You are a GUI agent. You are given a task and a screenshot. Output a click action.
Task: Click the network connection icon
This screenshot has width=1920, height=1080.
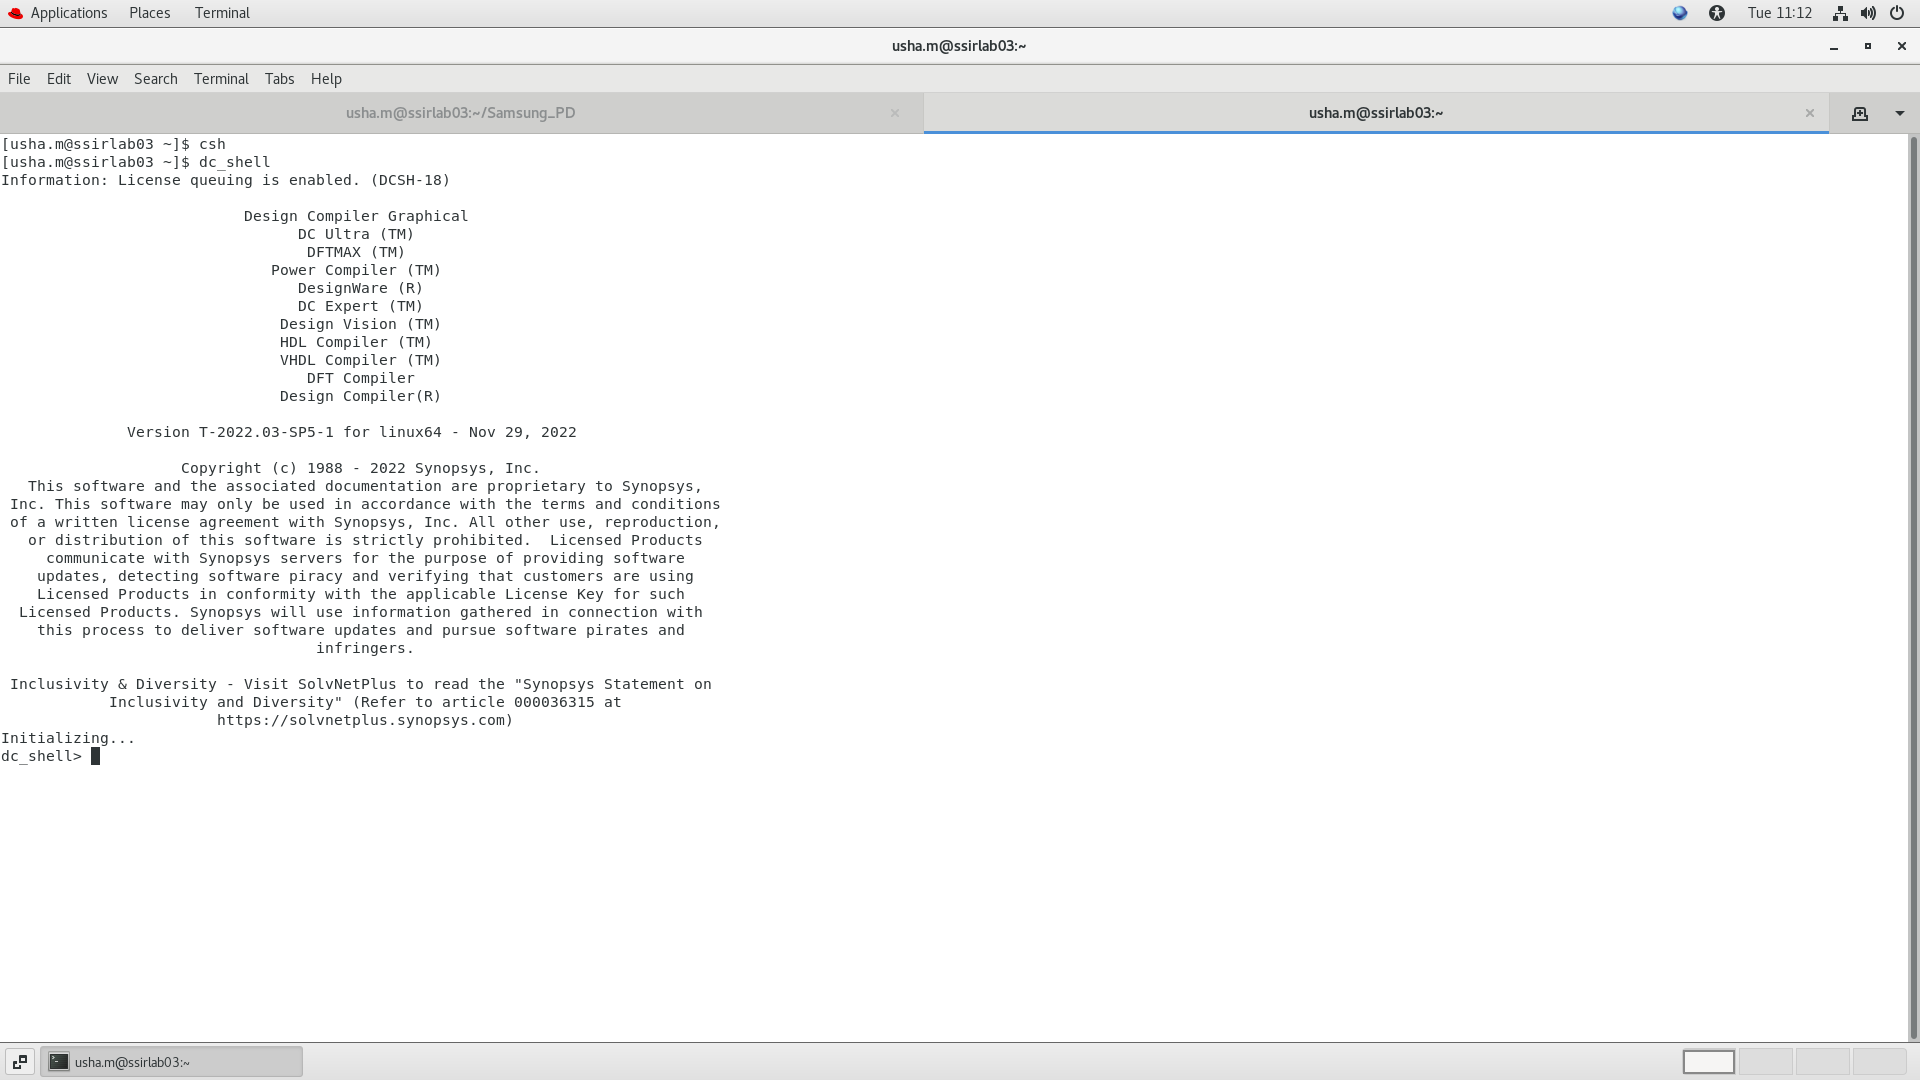click(1839, 13)
